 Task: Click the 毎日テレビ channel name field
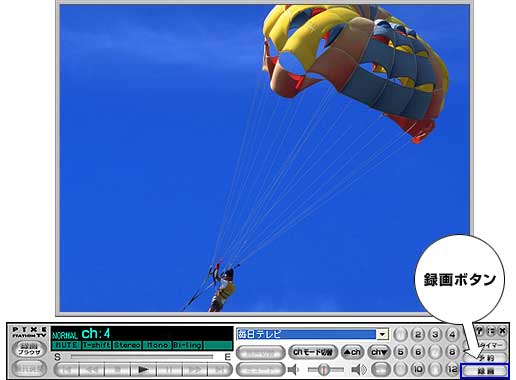(306, 334)
